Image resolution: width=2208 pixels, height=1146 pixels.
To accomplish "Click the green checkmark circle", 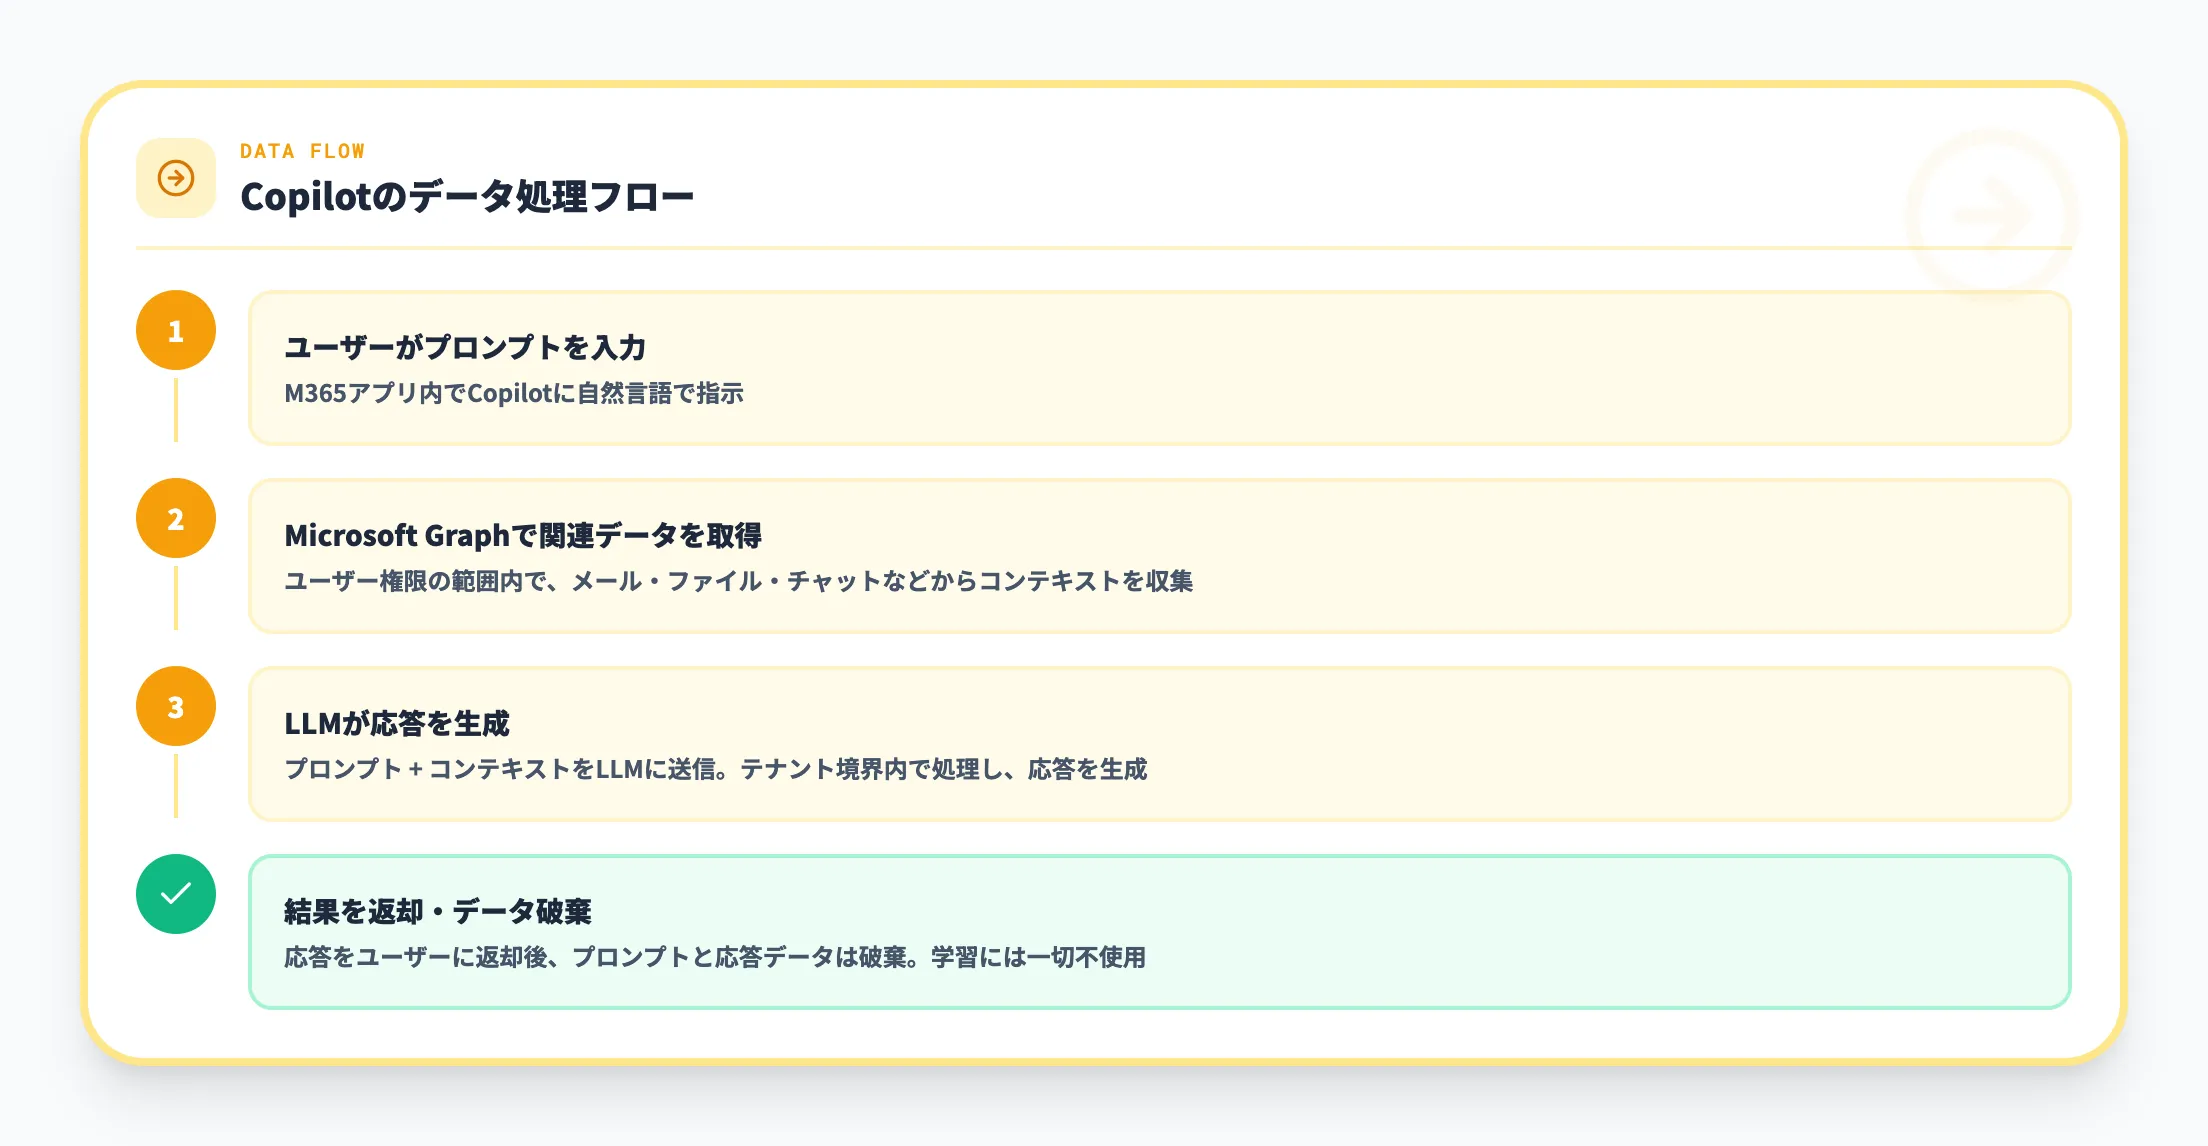I will (176, 894).
